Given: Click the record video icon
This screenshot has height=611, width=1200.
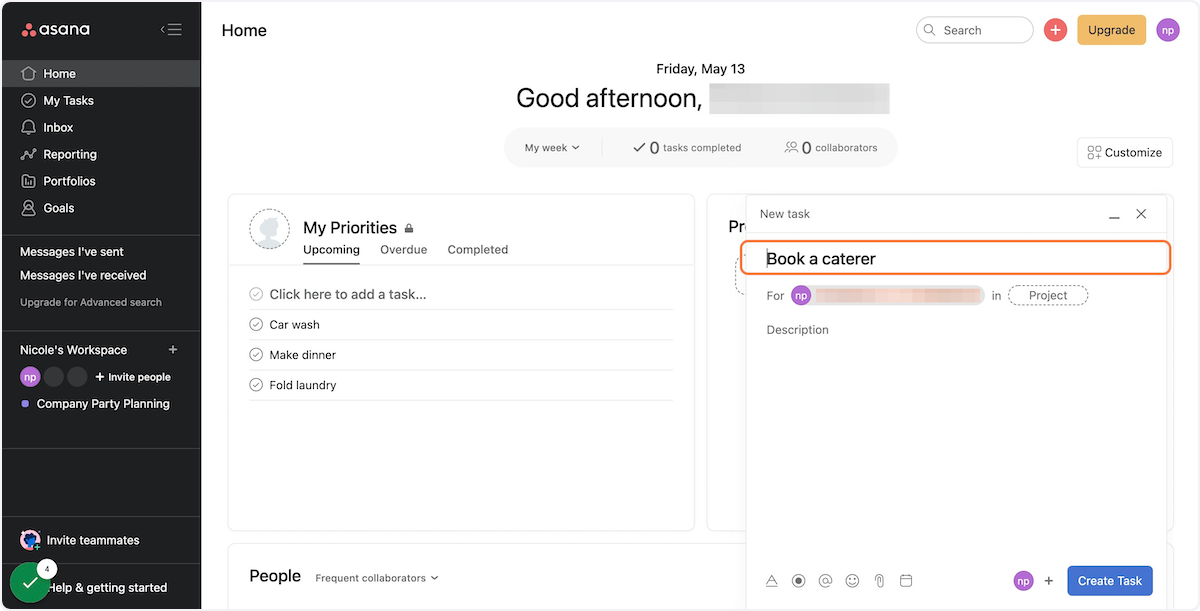Looking at the screenshot, I should [x=798, y=580].
